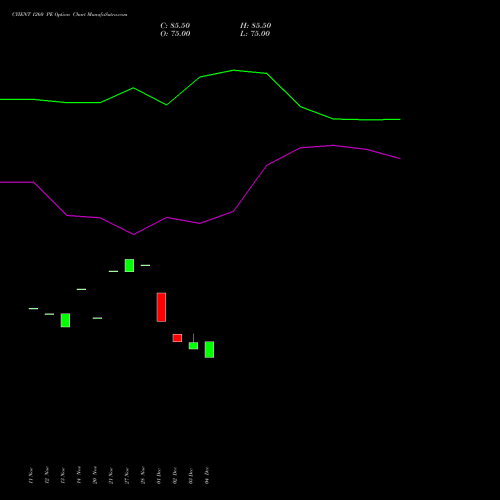Click the '27 Nov' date axis label
500x500 pixels.
(127, 475)
